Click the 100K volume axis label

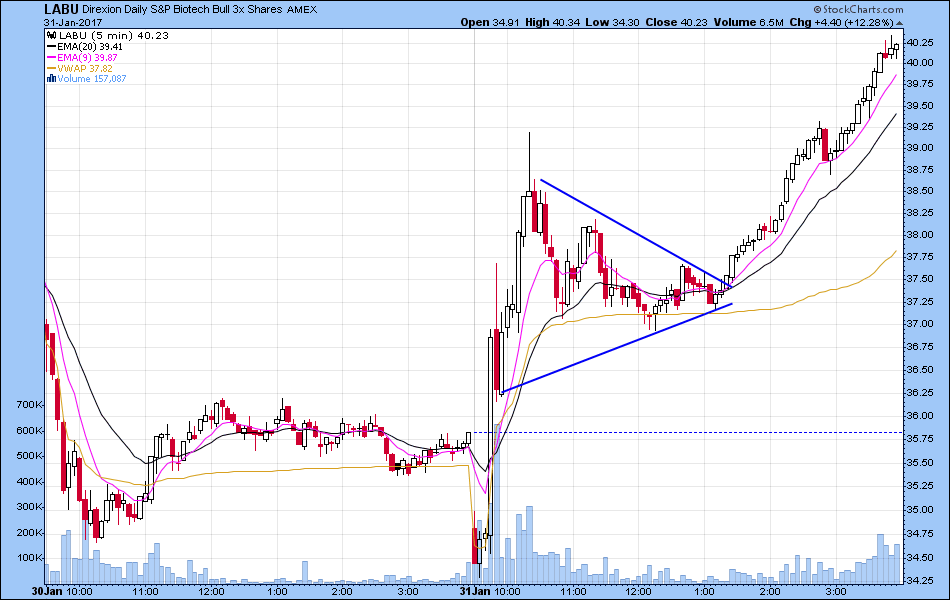[30, 558]
